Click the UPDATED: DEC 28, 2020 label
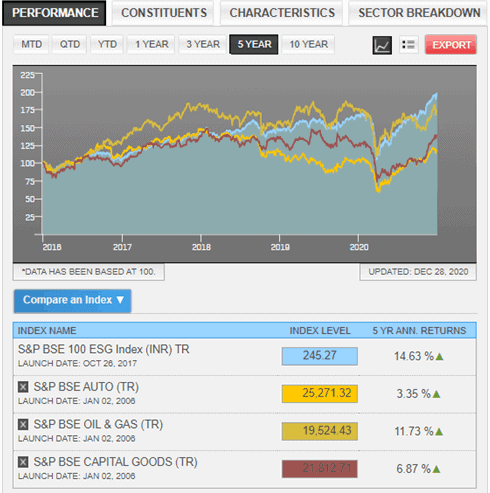 point(418,272)
